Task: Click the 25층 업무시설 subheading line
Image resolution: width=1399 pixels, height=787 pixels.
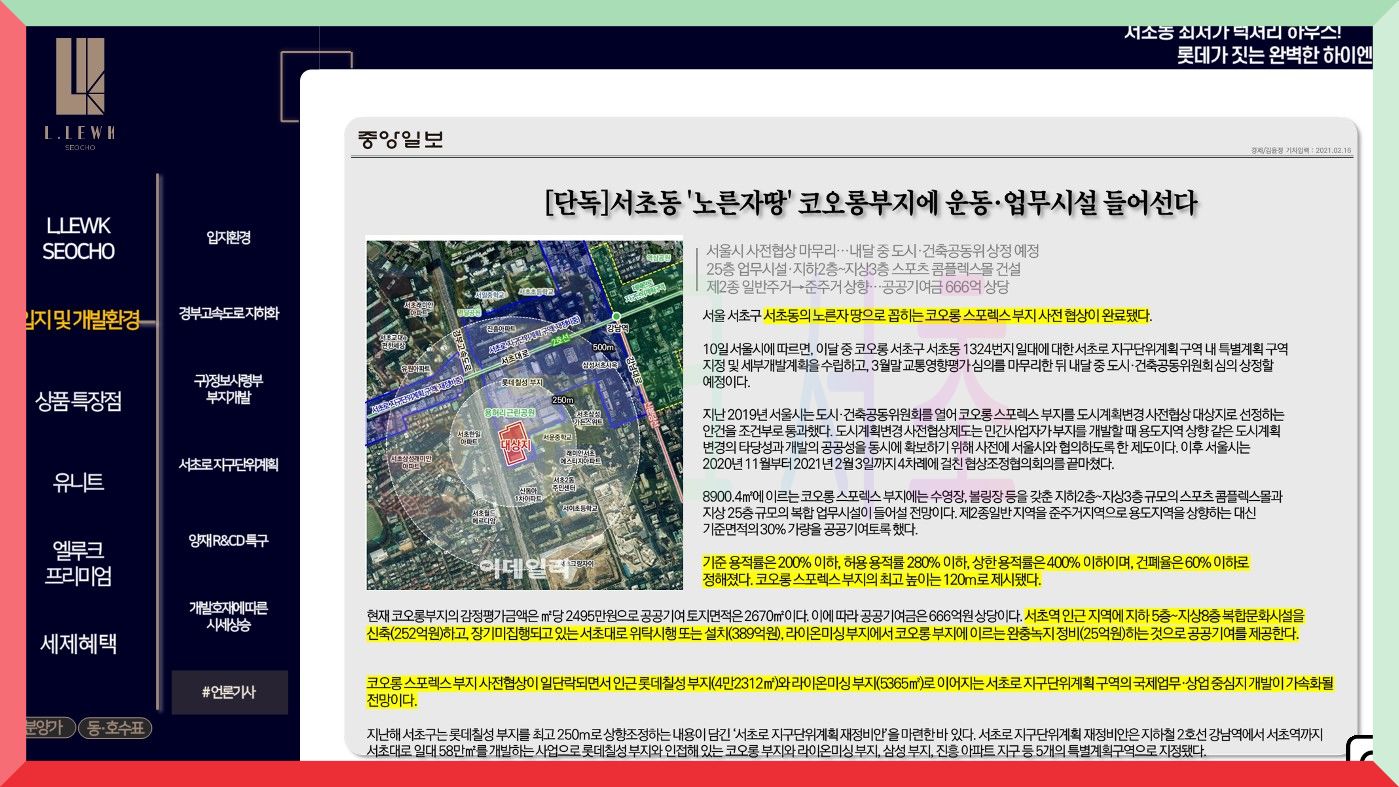Action: [863, 269]
